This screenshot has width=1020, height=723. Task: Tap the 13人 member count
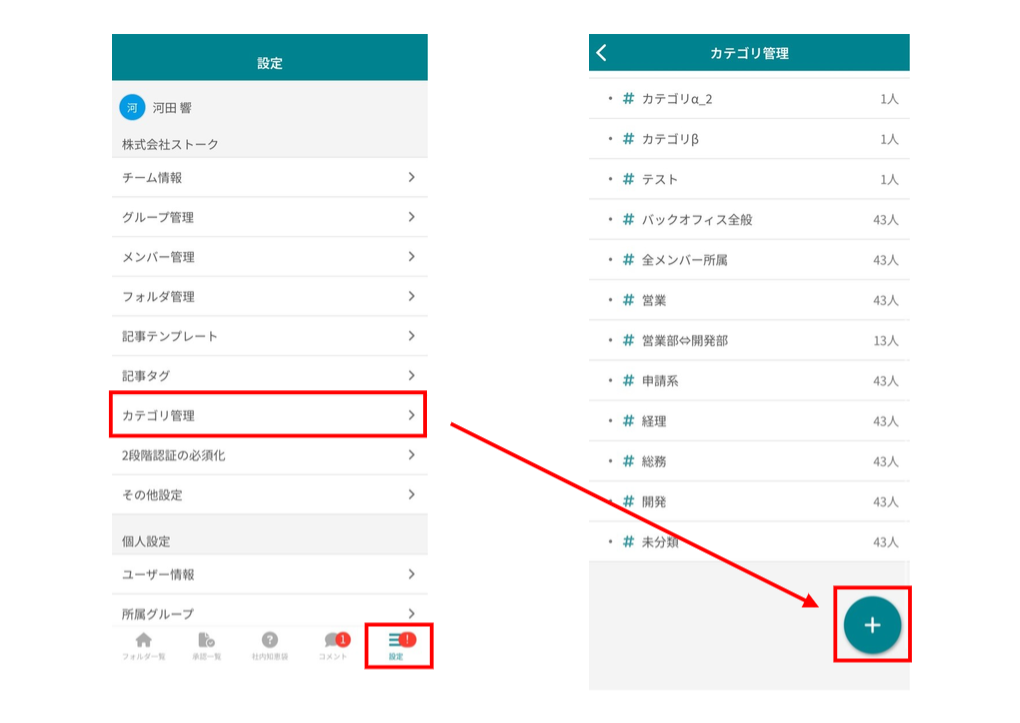(x=885, y=341)
